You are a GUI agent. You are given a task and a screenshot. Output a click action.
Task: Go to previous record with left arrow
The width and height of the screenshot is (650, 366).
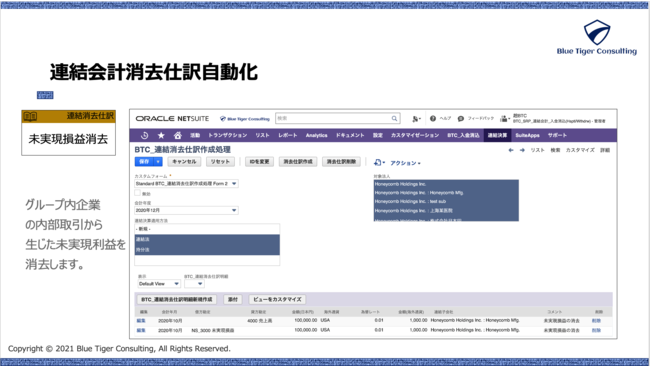511,150
